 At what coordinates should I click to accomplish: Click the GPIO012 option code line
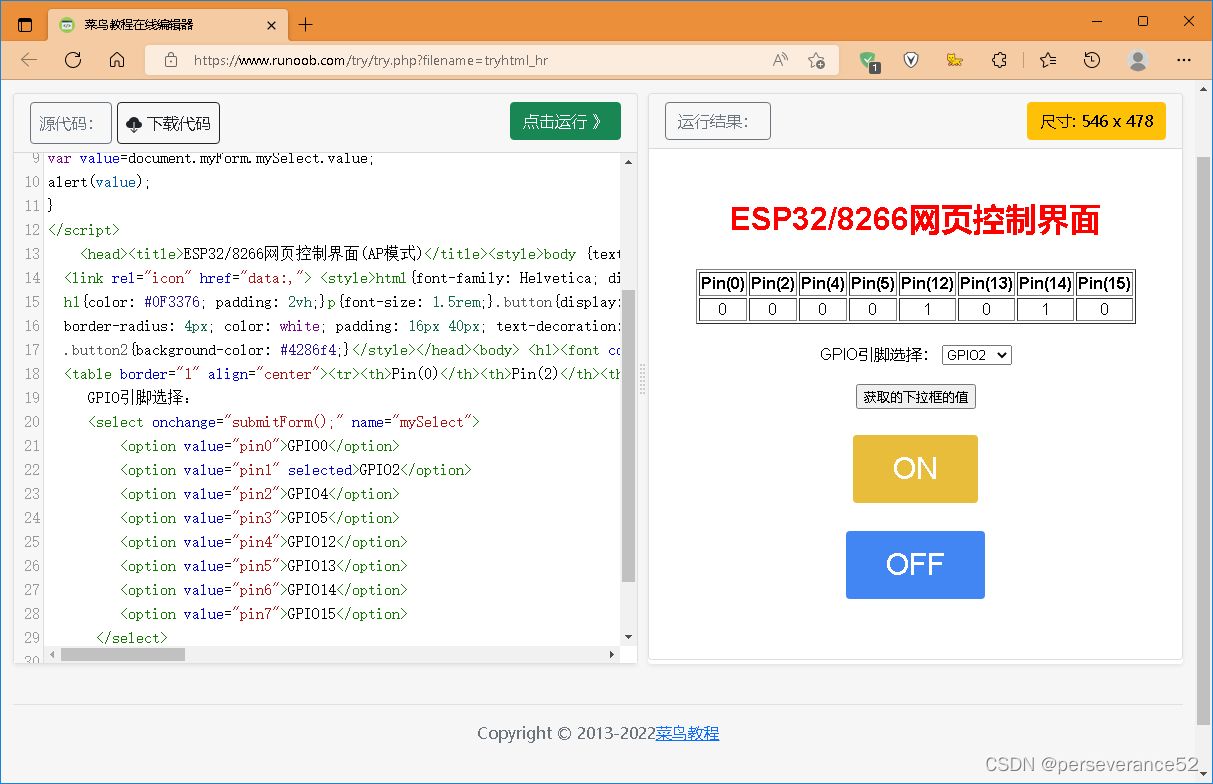coord(264,542)
